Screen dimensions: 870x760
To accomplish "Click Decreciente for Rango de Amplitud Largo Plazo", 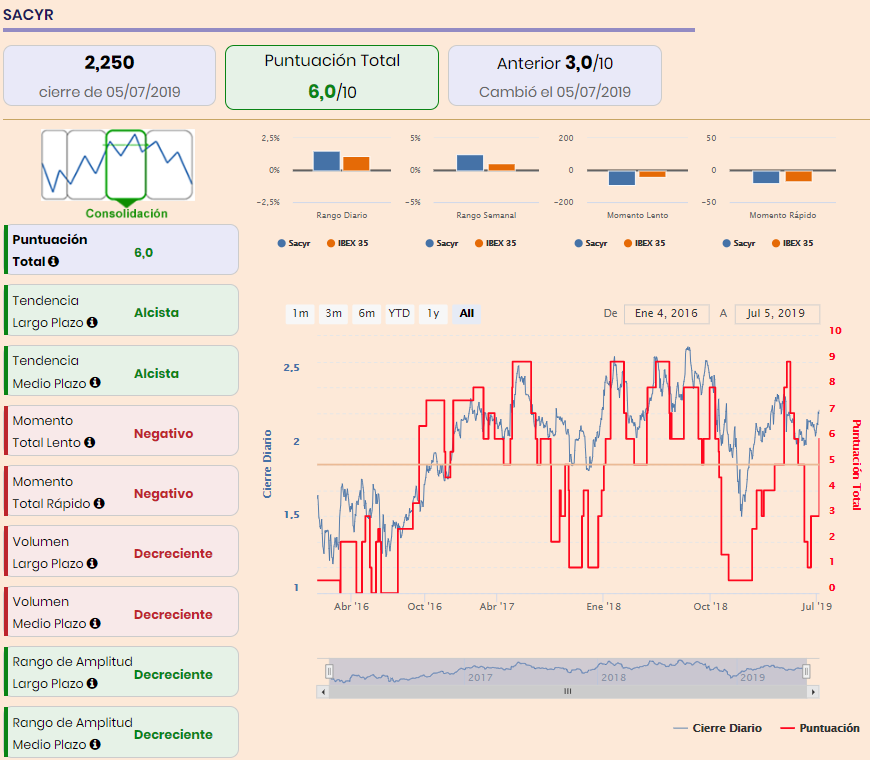I will 173,674.
